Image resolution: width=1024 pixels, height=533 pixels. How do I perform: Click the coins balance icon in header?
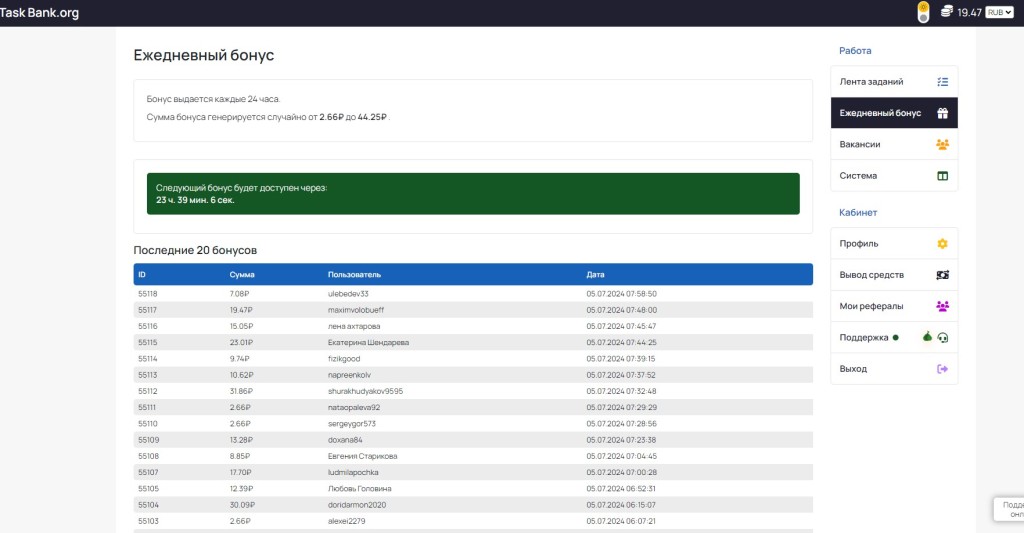(946, 11)
